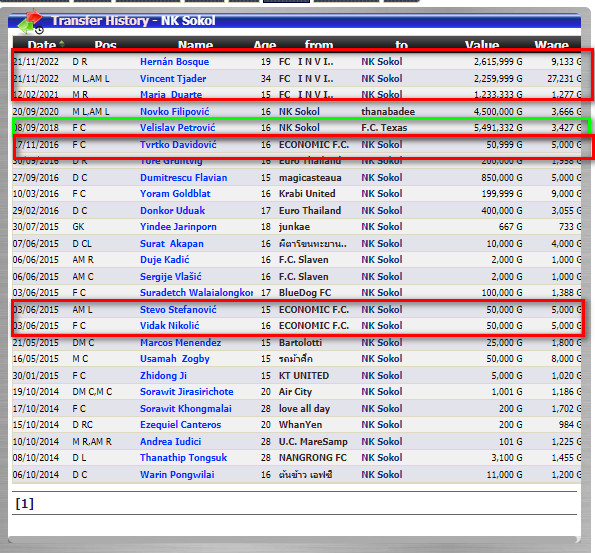Open player Thanathip Tongsuk
This screenshot has width=595, height=553.
184,458
